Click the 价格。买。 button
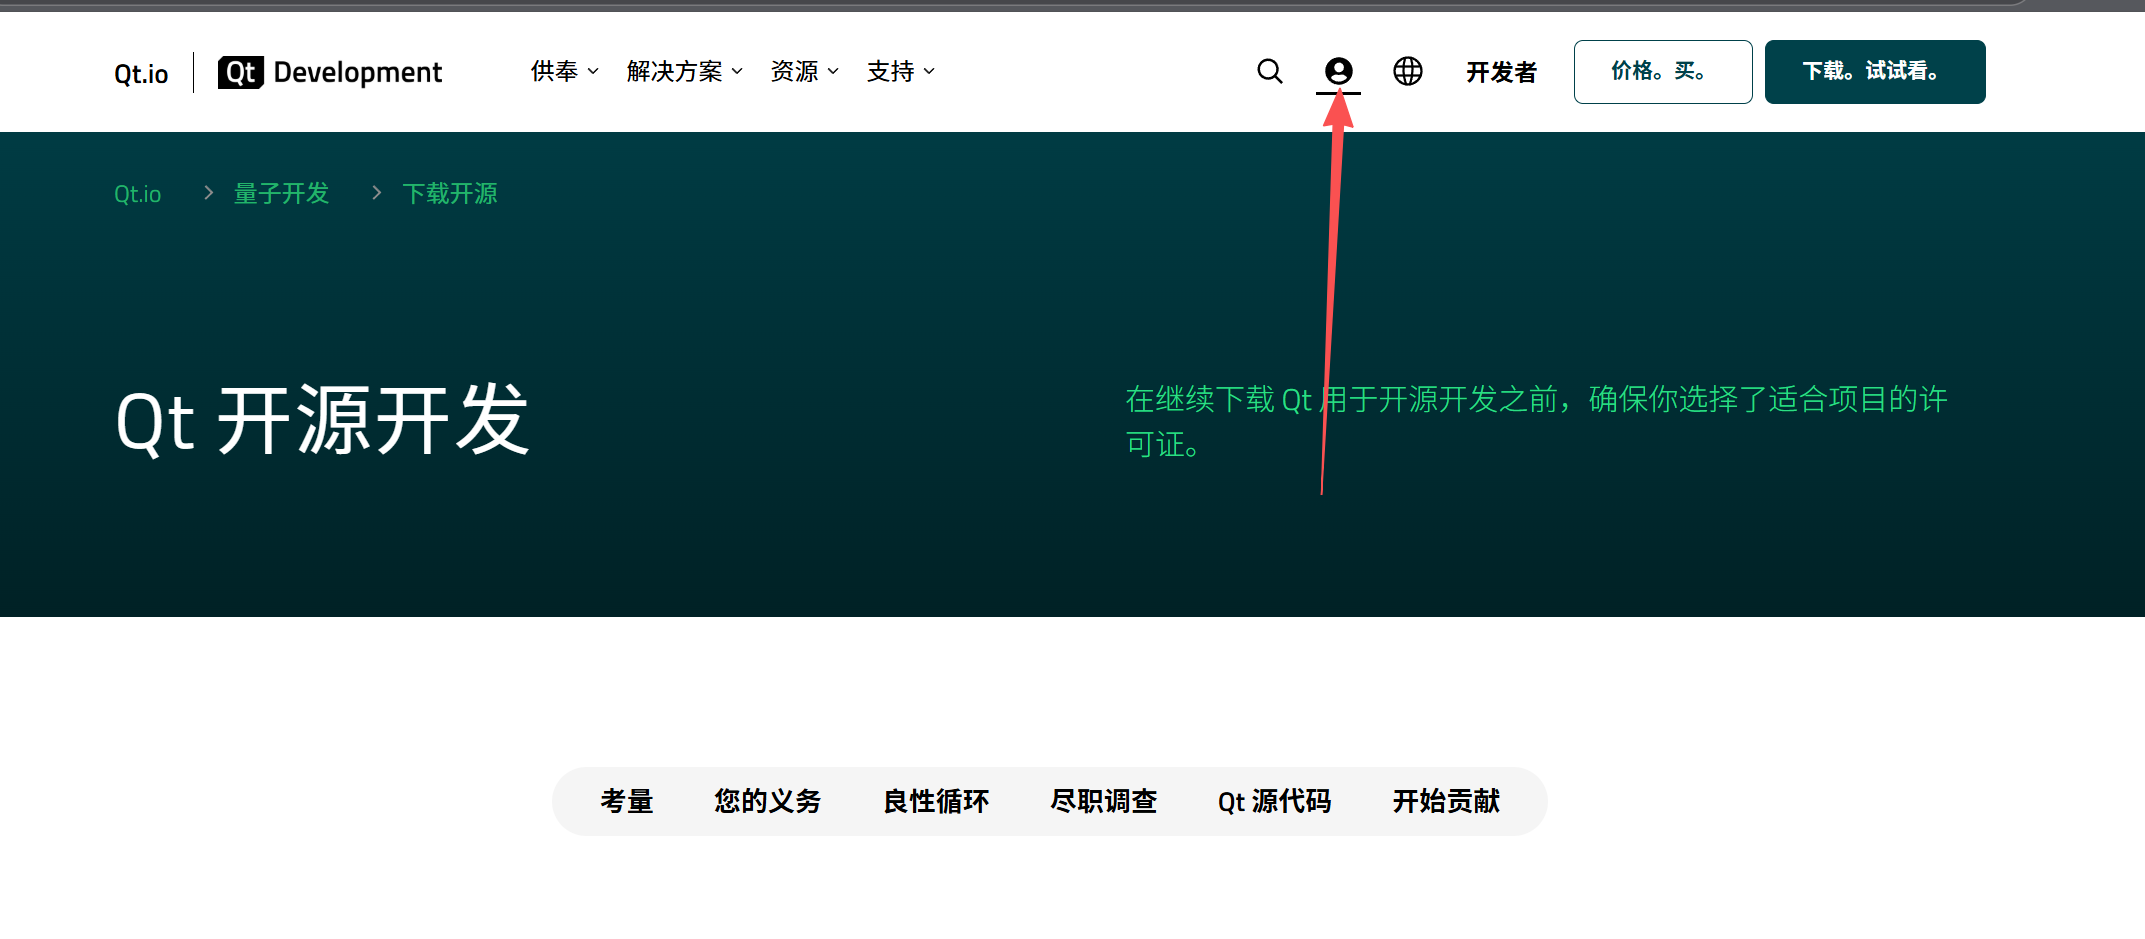The width and height of the screenshot is (2145, 939). [1662, 71]
